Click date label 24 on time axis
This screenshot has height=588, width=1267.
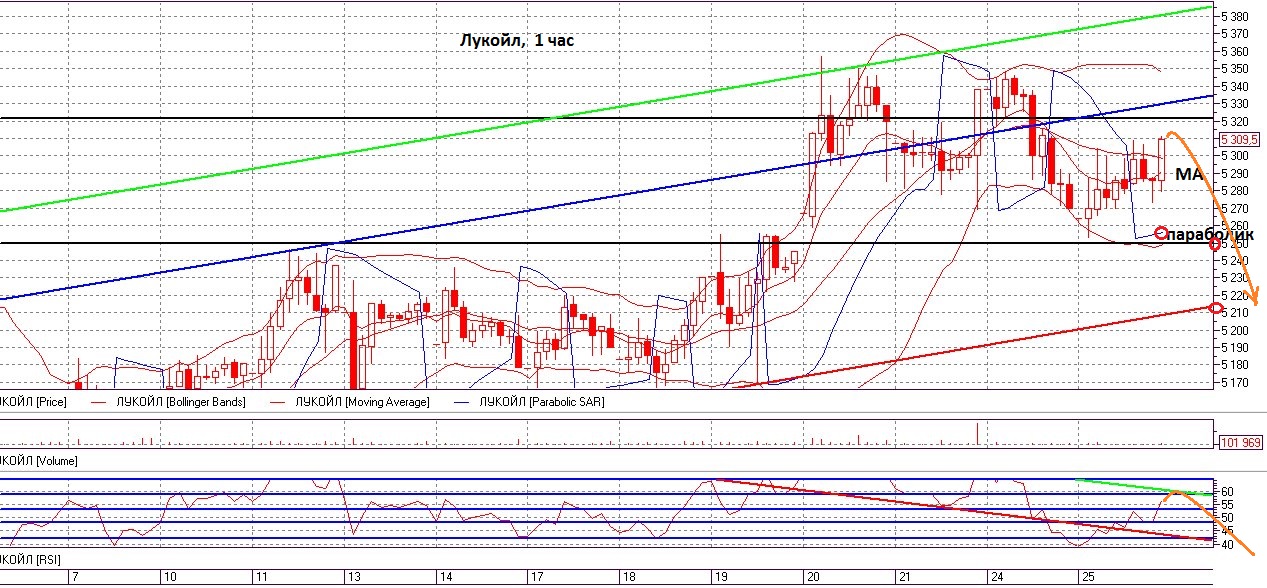point(997,578)
